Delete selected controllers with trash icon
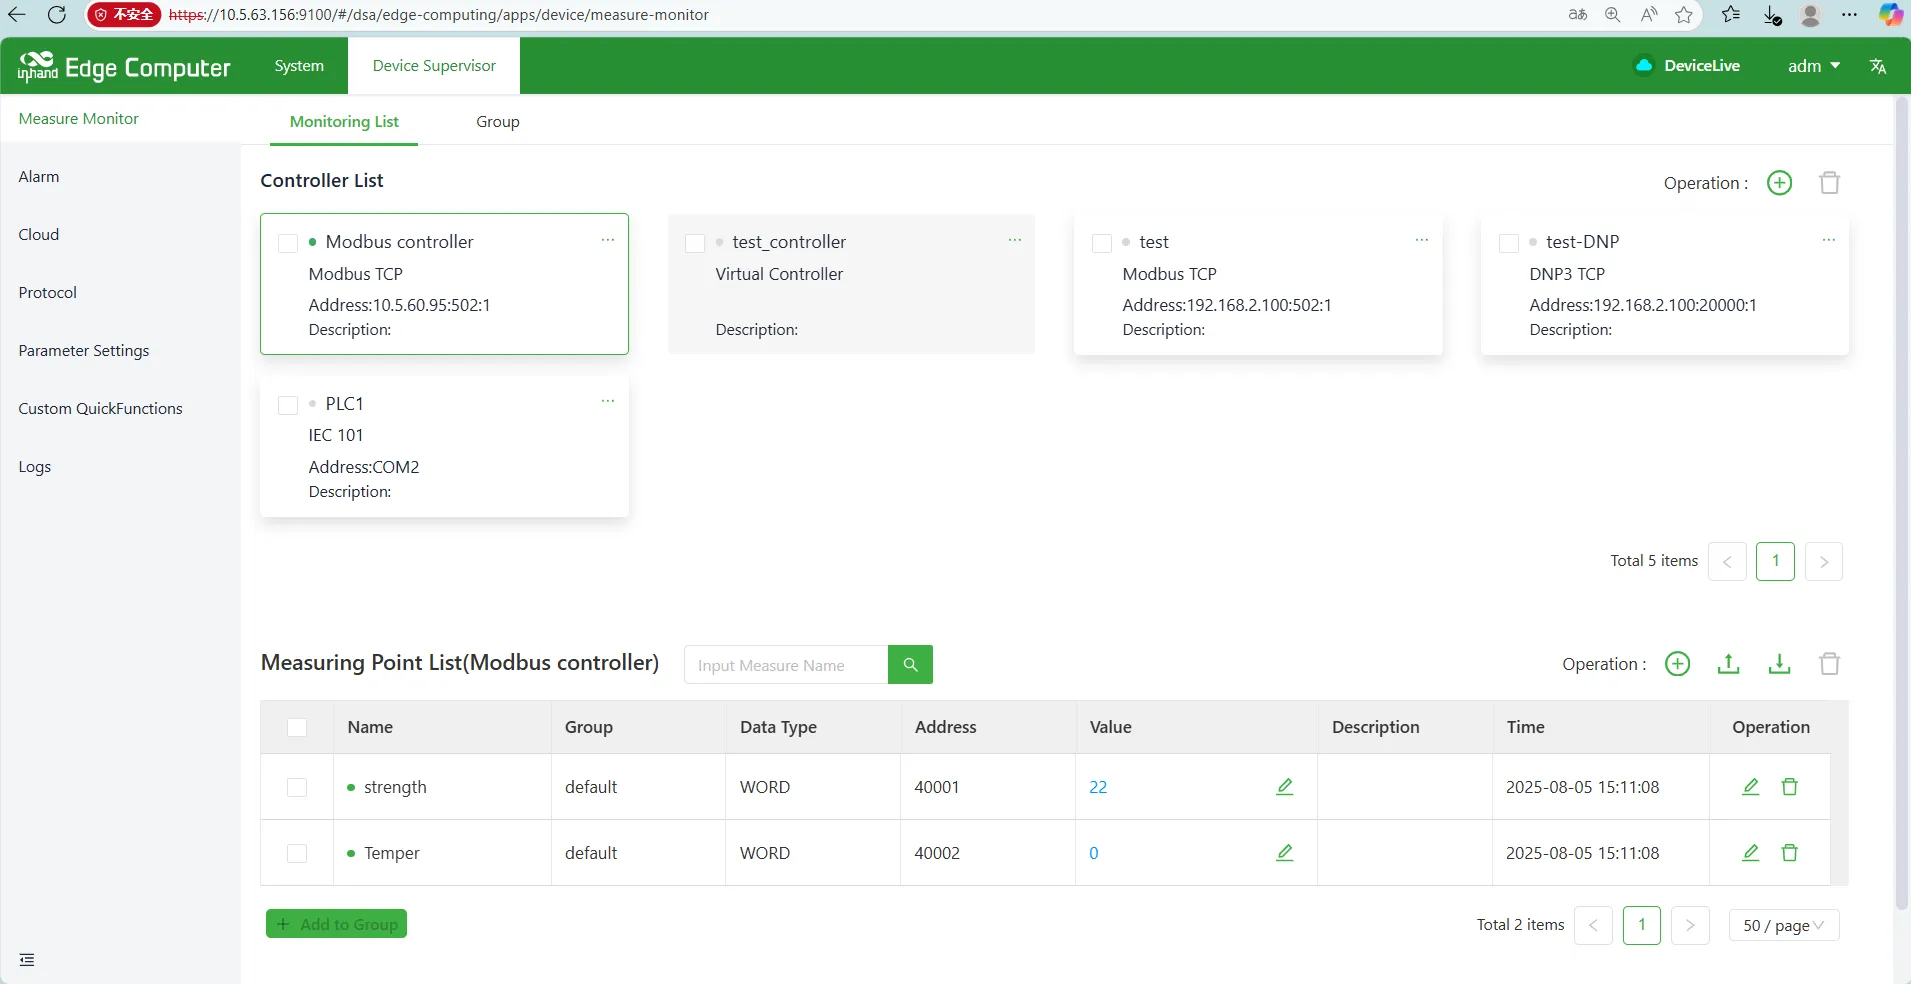Screen dimensions: 1911x984 pos(1829,183)
